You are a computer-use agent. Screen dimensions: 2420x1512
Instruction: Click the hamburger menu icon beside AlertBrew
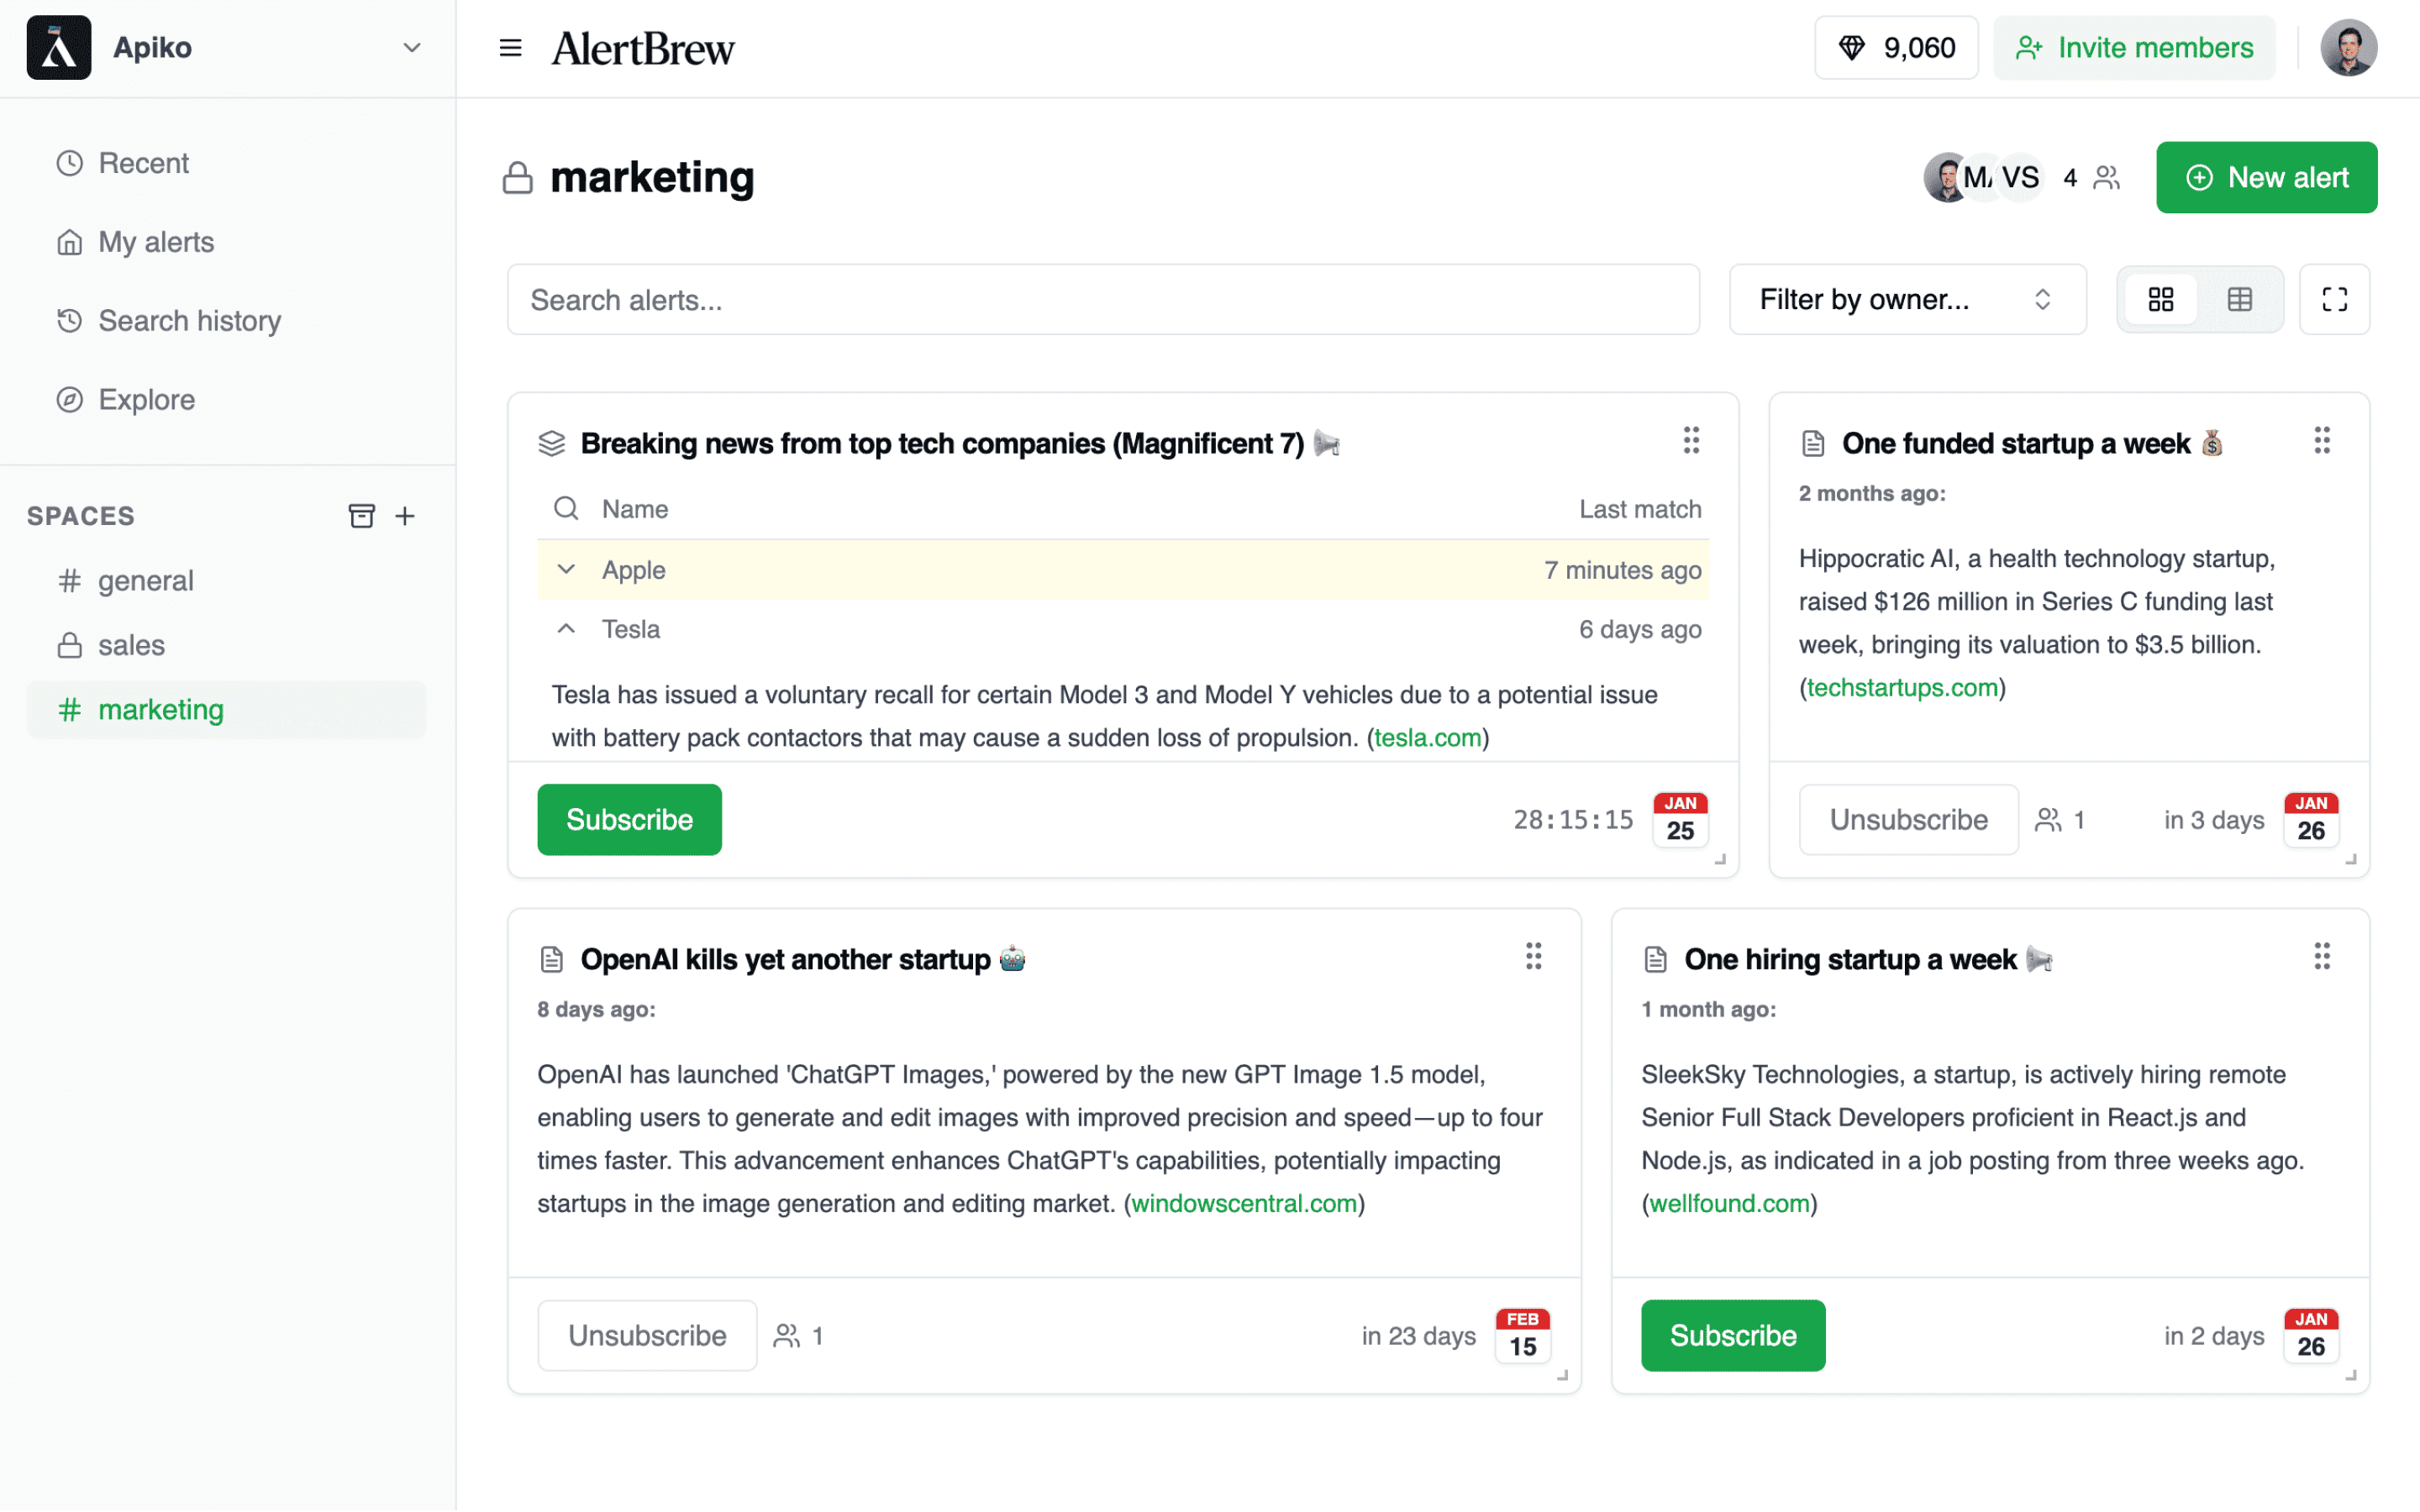510,48
